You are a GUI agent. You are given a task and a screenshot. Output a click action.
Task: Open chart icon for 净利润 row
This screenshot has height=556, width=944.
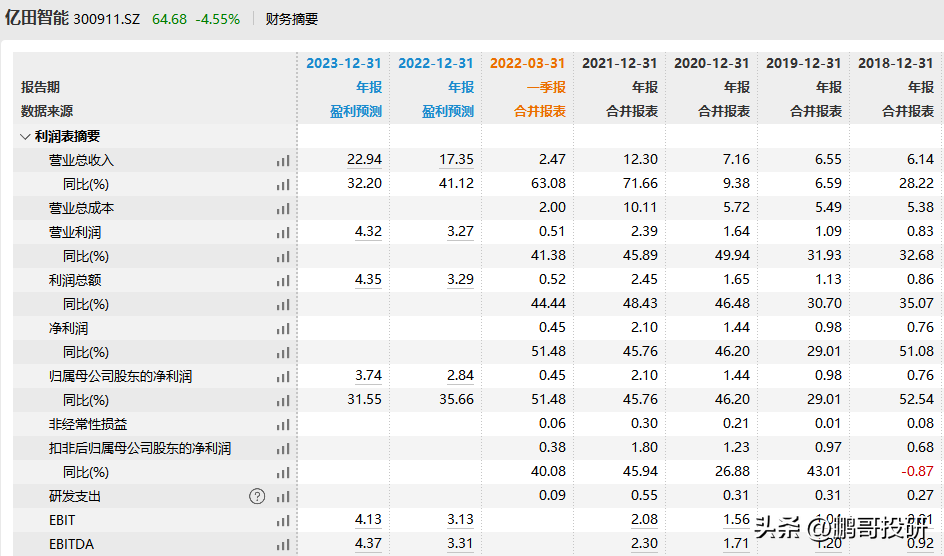[283, 329]
